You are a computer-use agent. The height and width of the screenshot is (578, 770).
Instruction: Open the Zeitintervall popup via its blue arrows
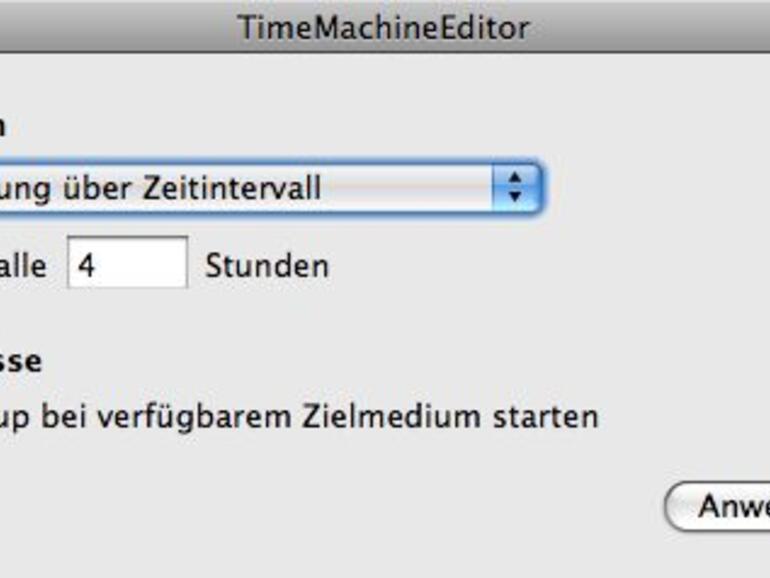pyautogui.click(x=515, y=187)
